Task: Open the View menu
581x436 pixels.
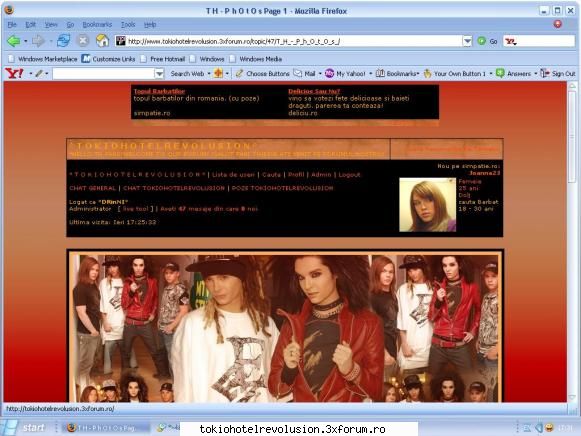Action: pyautogui.click(x=51, y=24)
